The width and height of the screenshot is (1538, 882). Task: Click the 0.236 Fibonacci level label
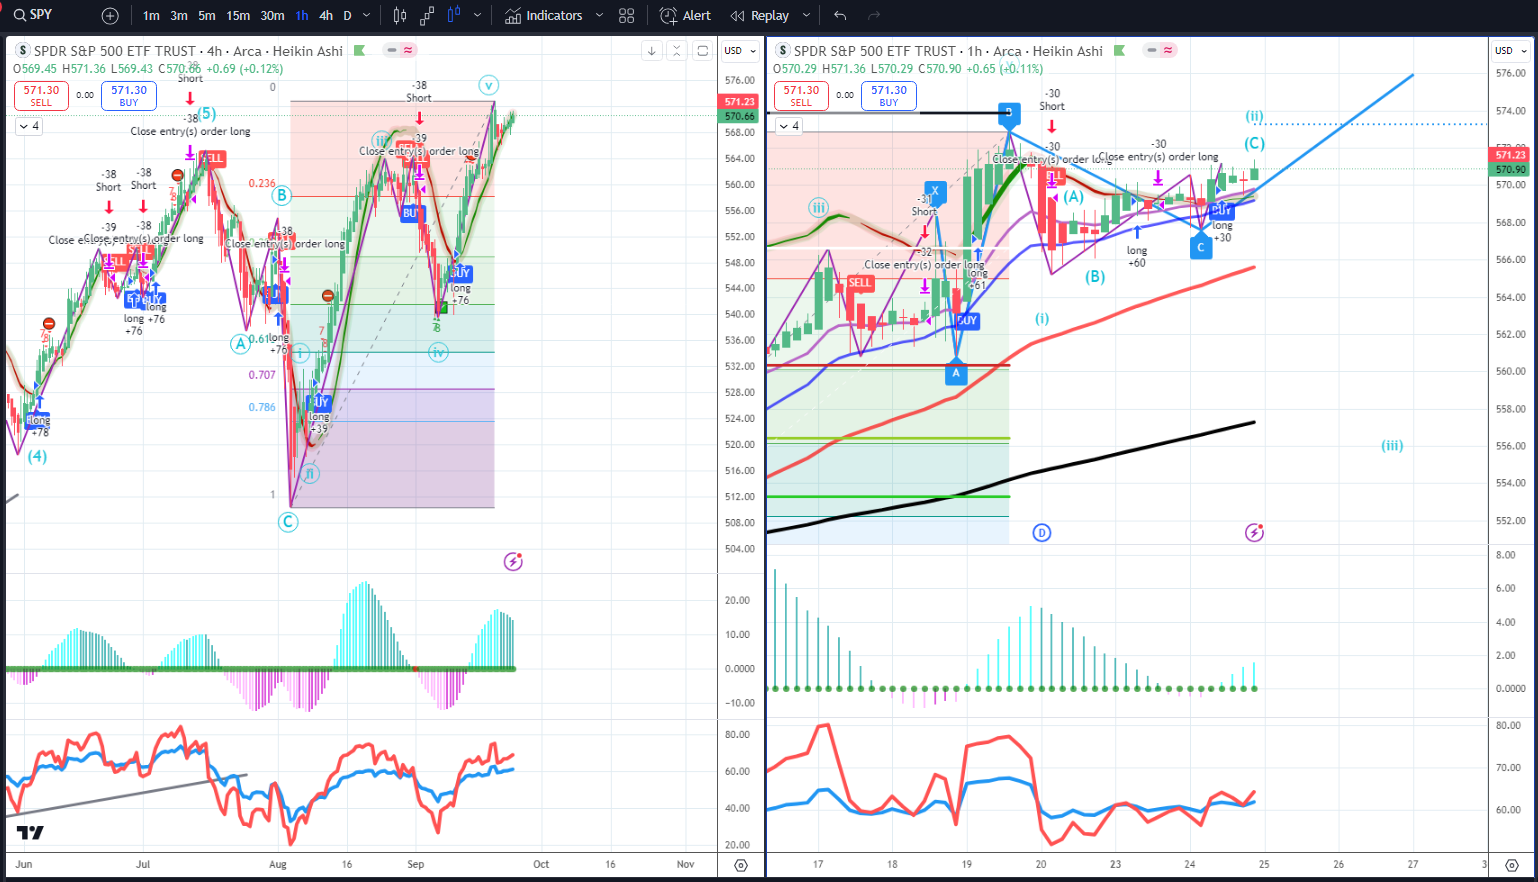(262, 183)
